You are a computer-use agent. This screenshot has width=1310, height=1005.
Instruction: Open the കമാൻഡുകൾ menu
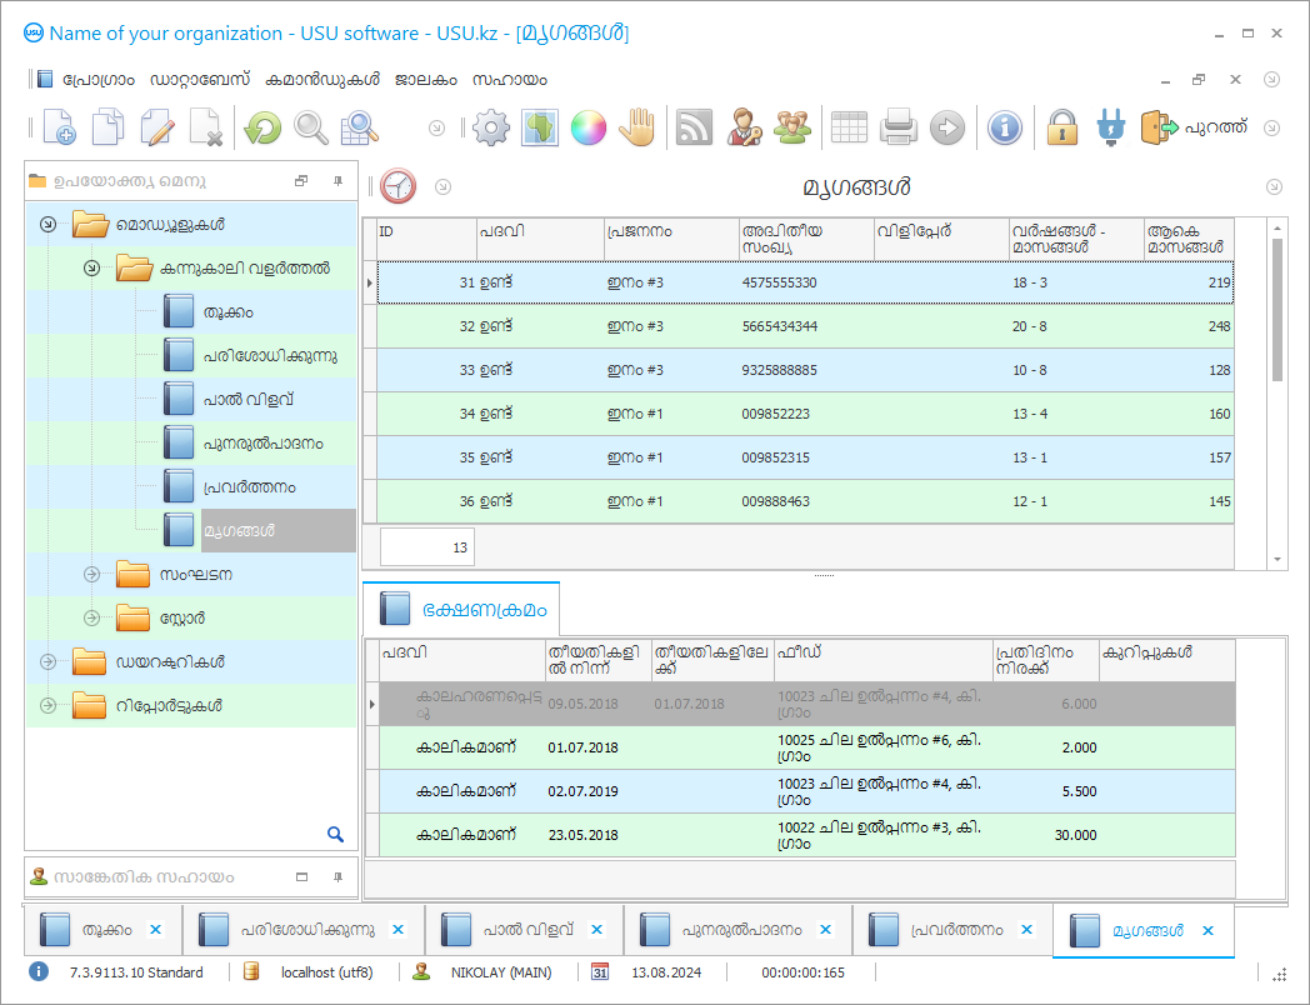pos(323,80)
